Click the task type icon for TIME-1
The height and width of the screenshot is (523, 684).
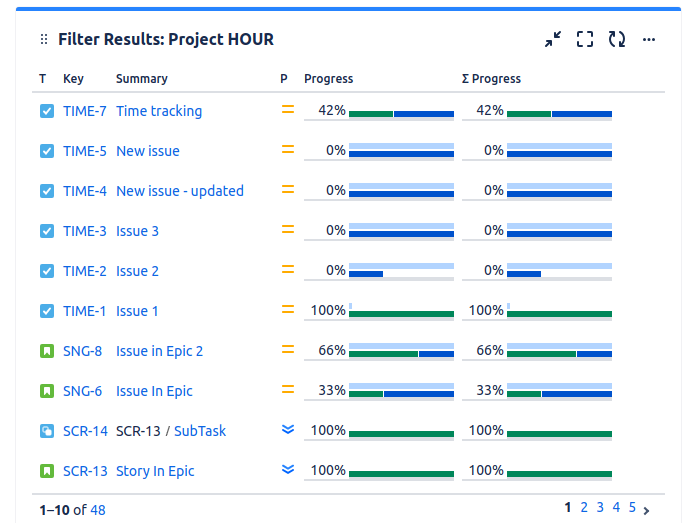pyautogui.click(x=47, y=311)
